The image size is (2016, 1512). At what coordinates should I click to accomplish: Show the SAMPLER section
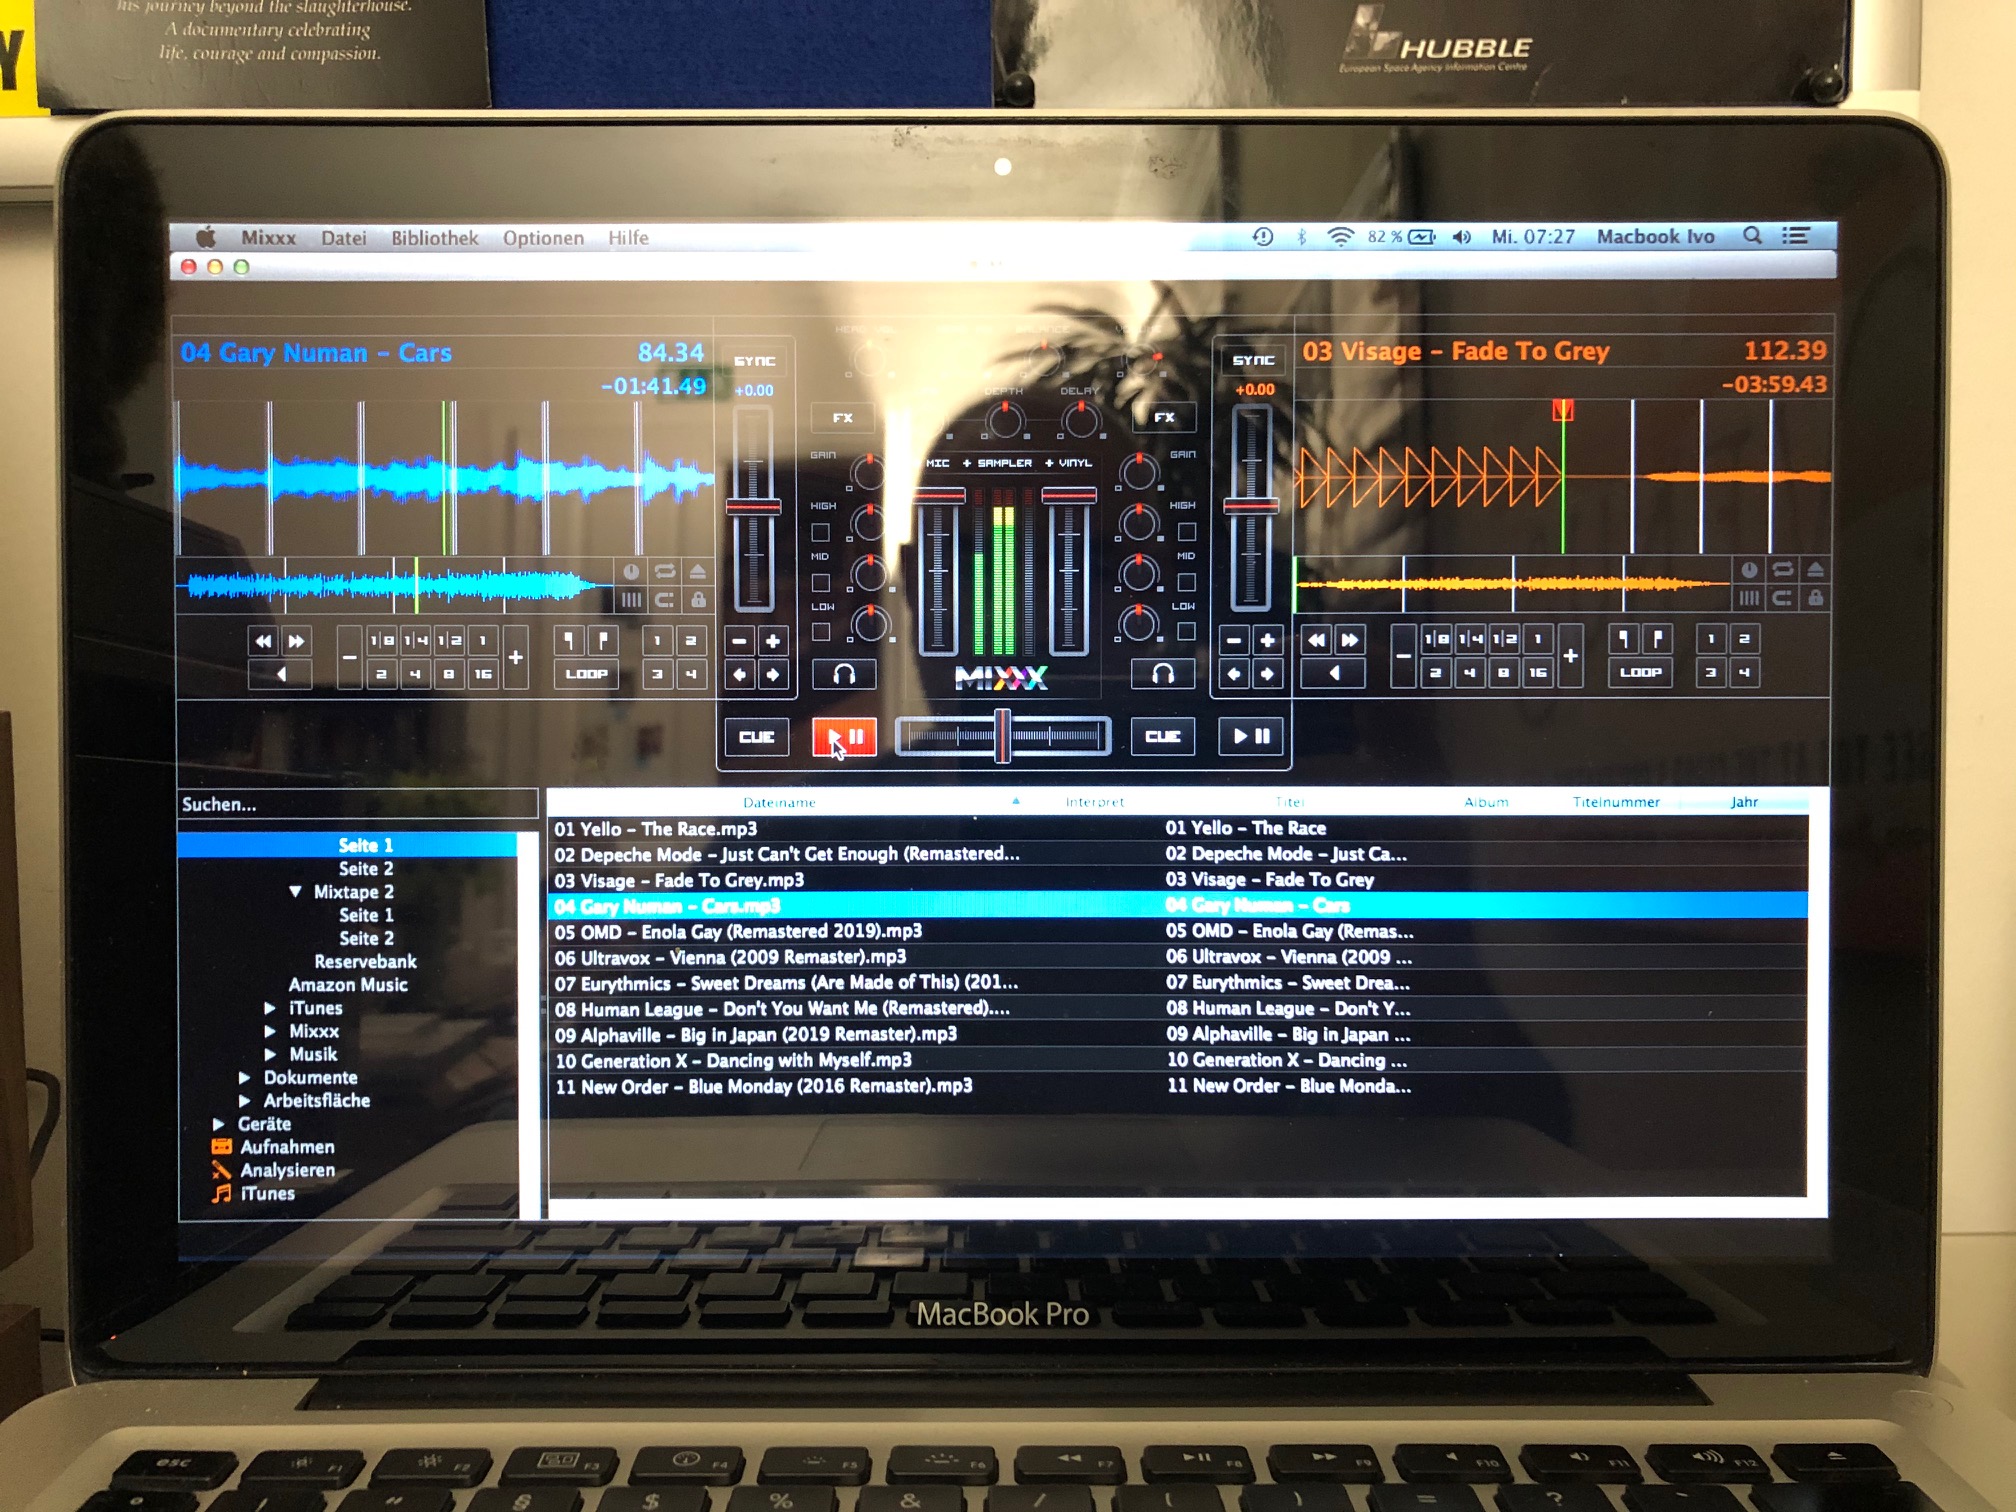(x=997, y=463)
